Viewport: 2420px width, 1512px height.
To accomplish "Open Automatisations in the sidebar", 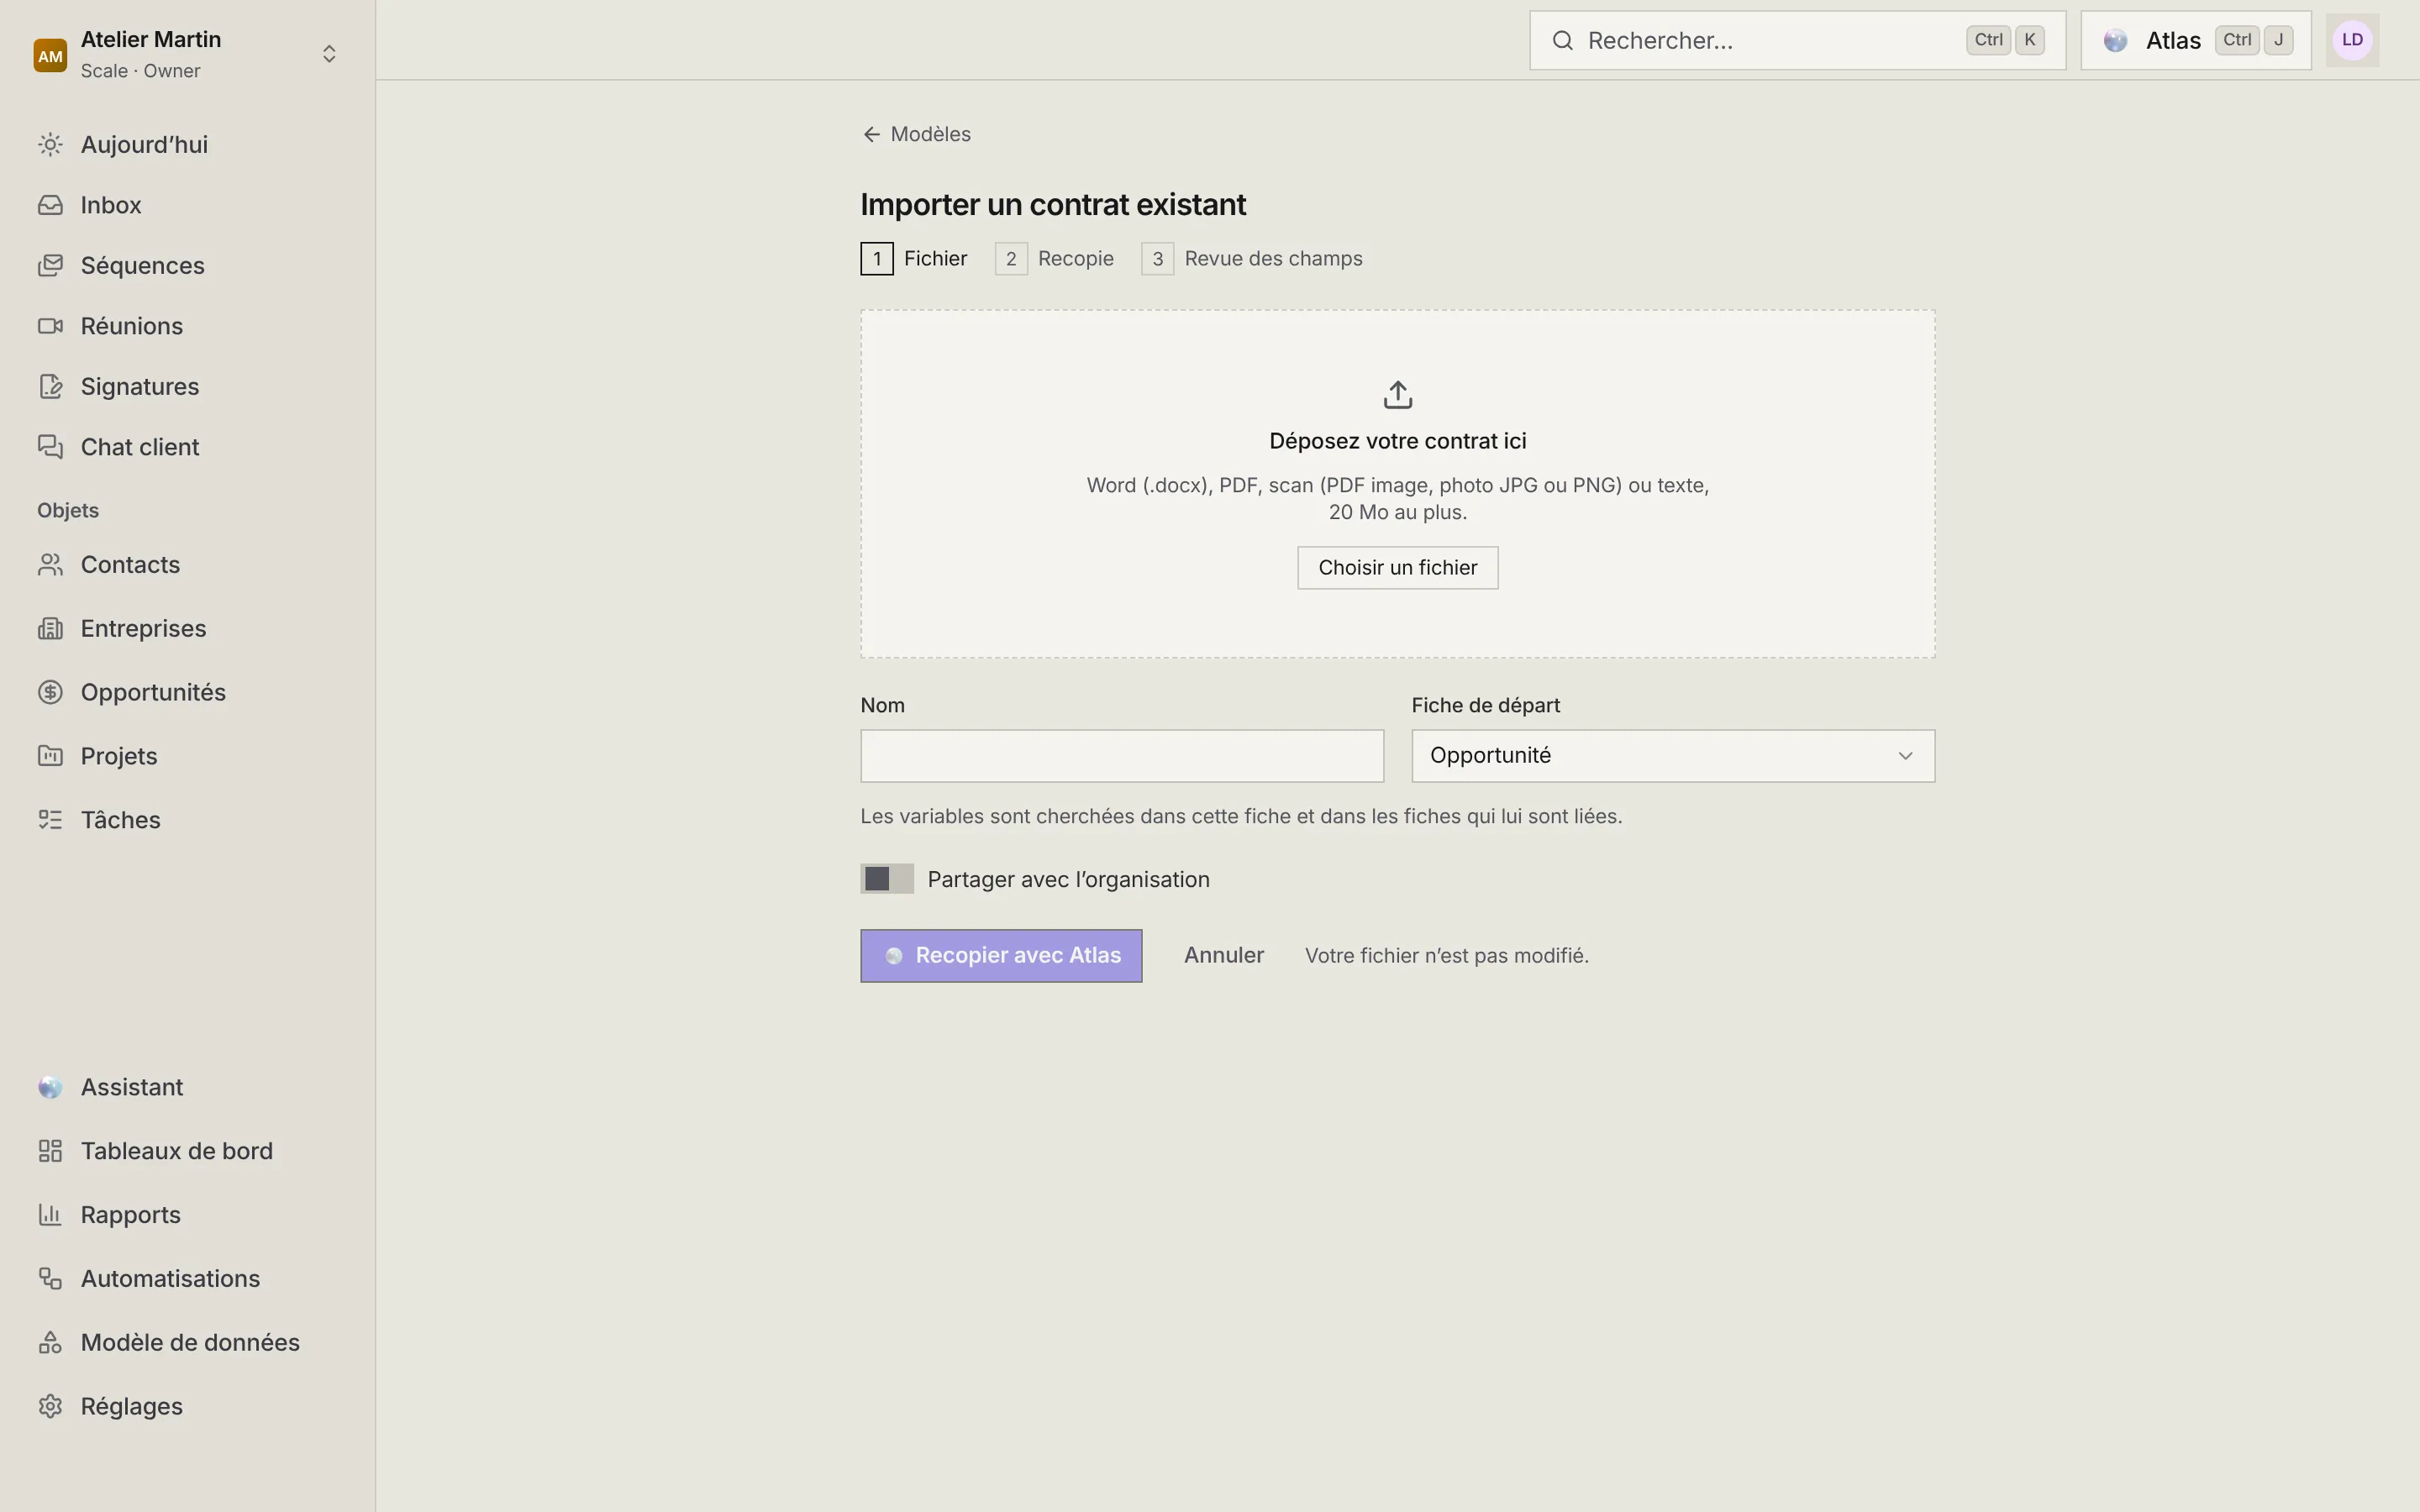I will click(x=188, y=1279).
